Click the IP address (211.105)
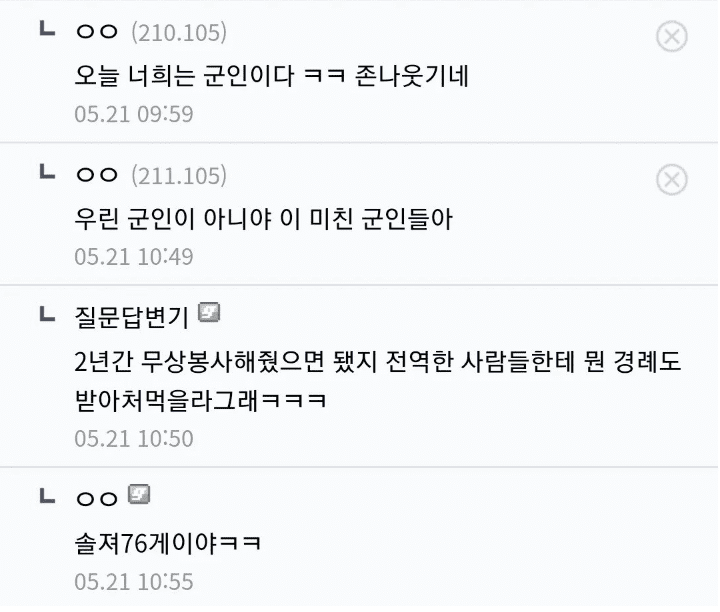This screenshot has height=612, width=720. coord(179,176)
